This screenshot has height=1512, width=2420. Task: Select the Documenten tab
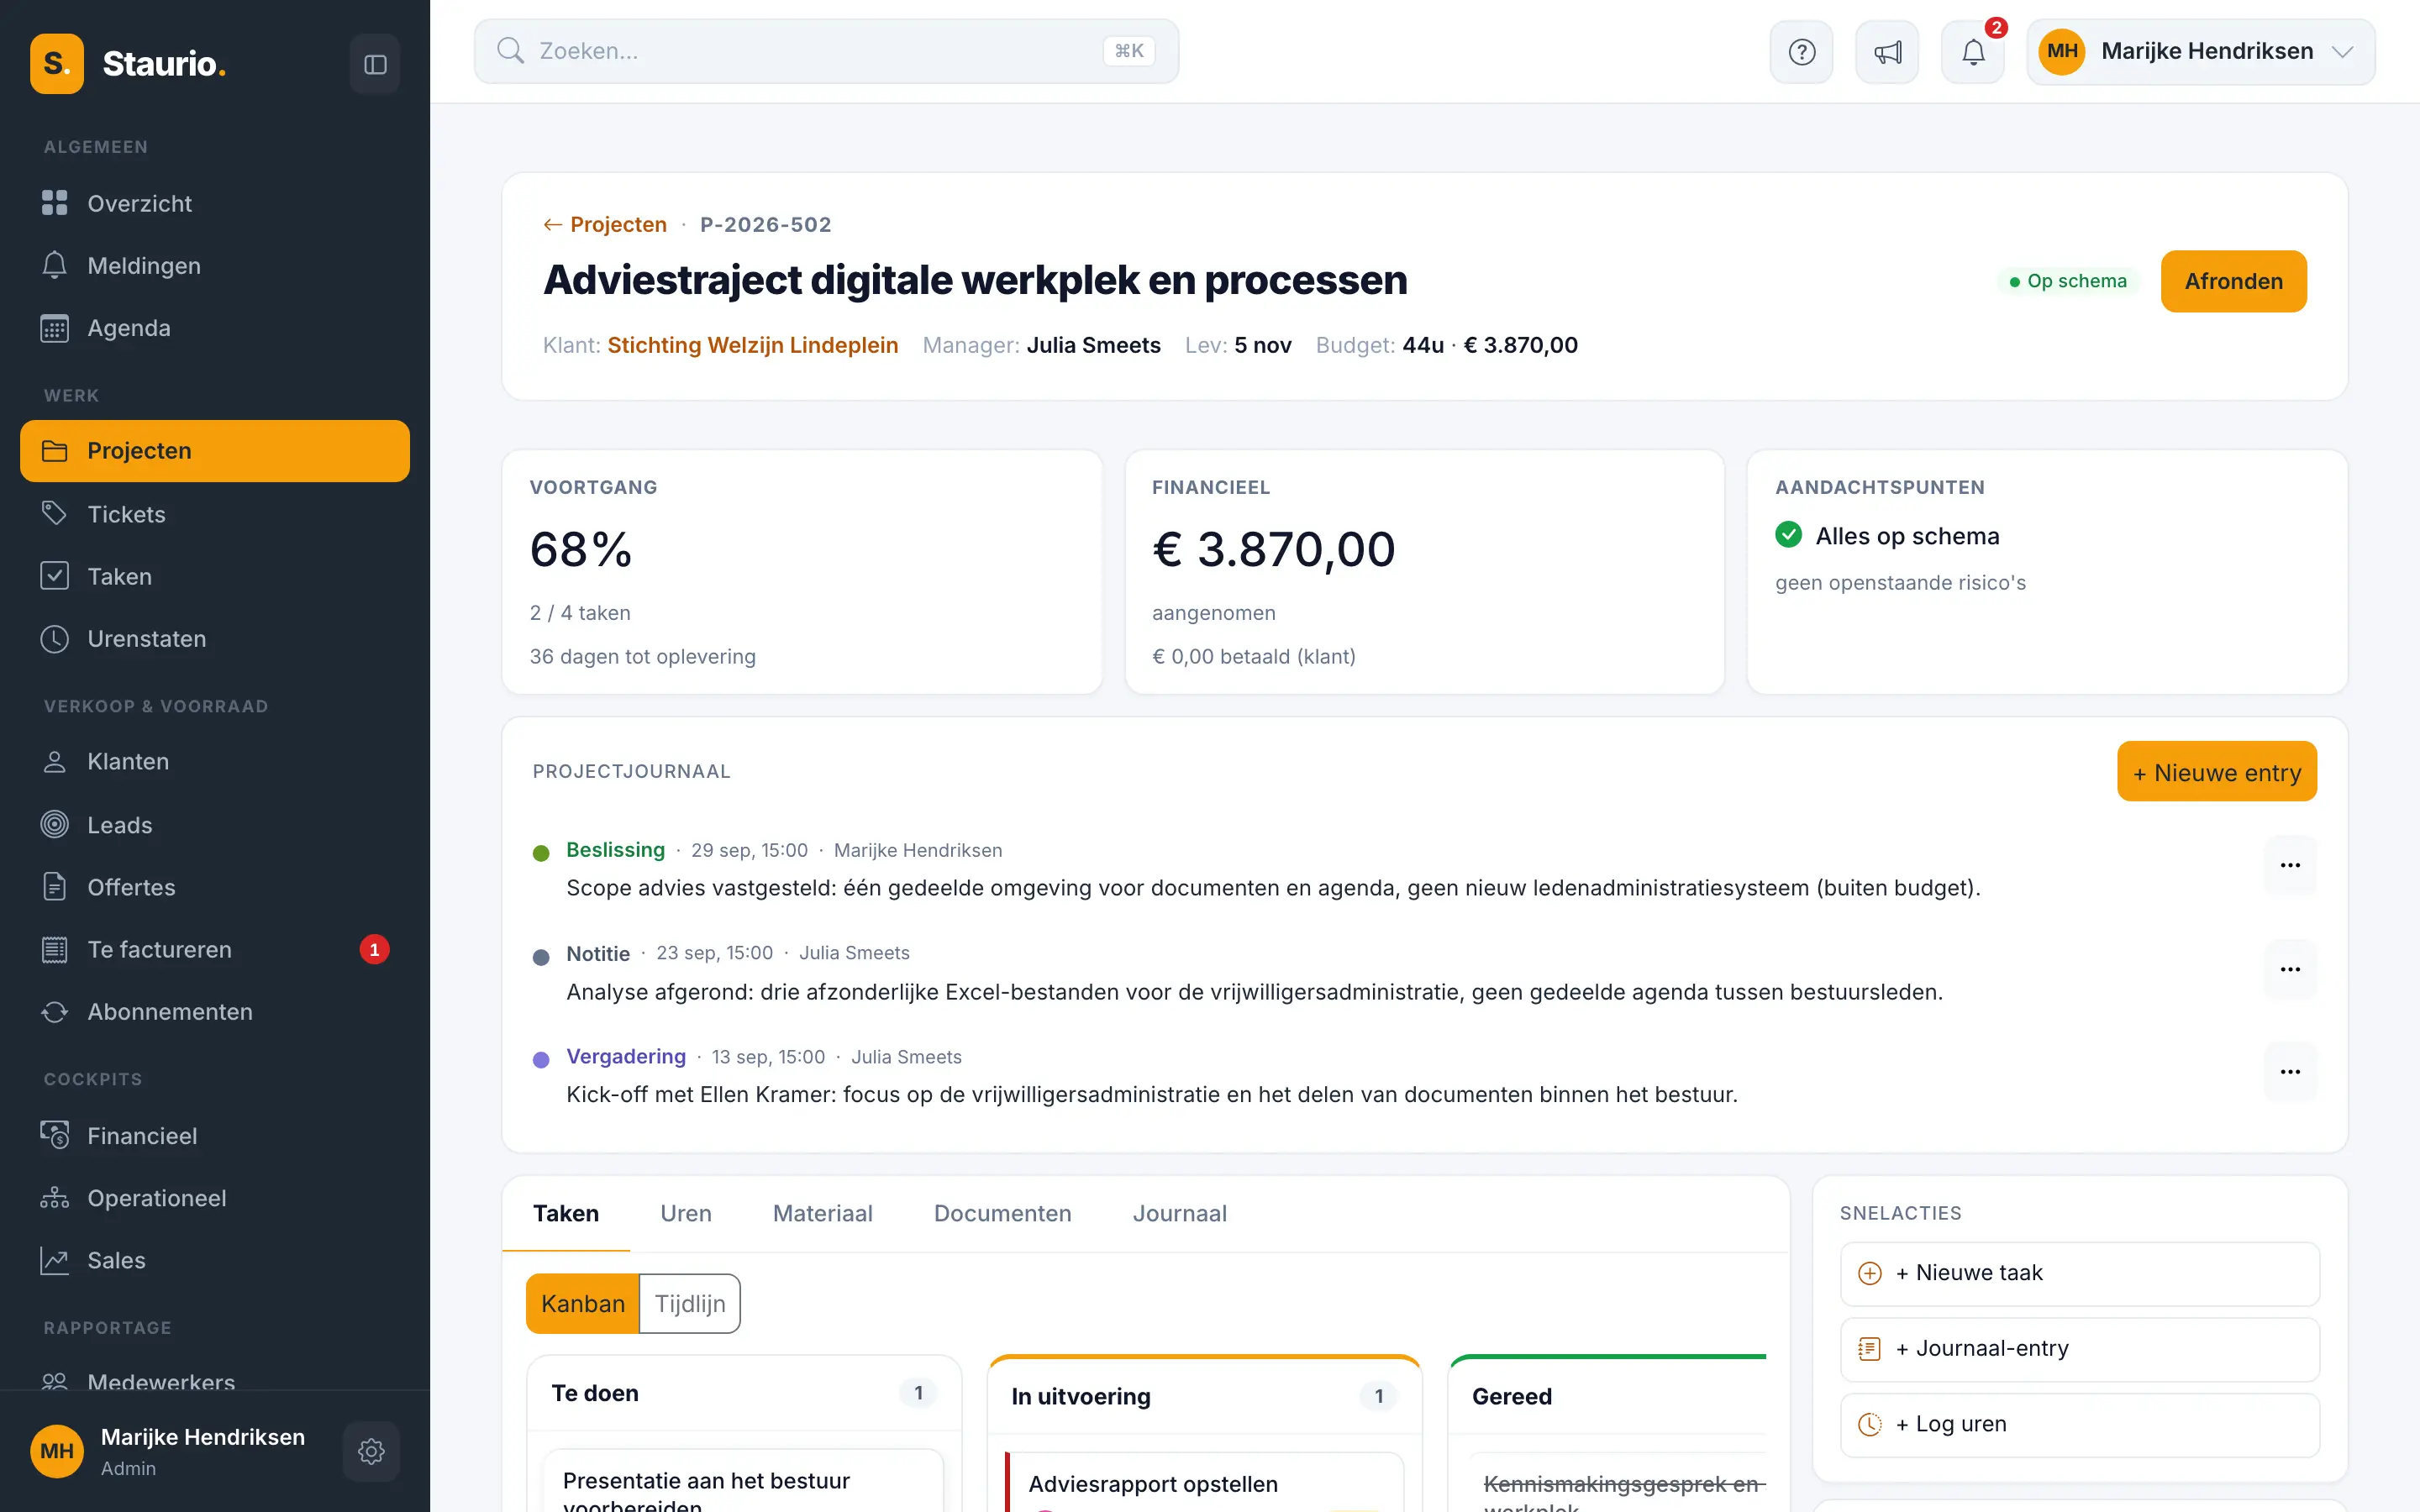pyautogui.click(x=1003, y=1214)
